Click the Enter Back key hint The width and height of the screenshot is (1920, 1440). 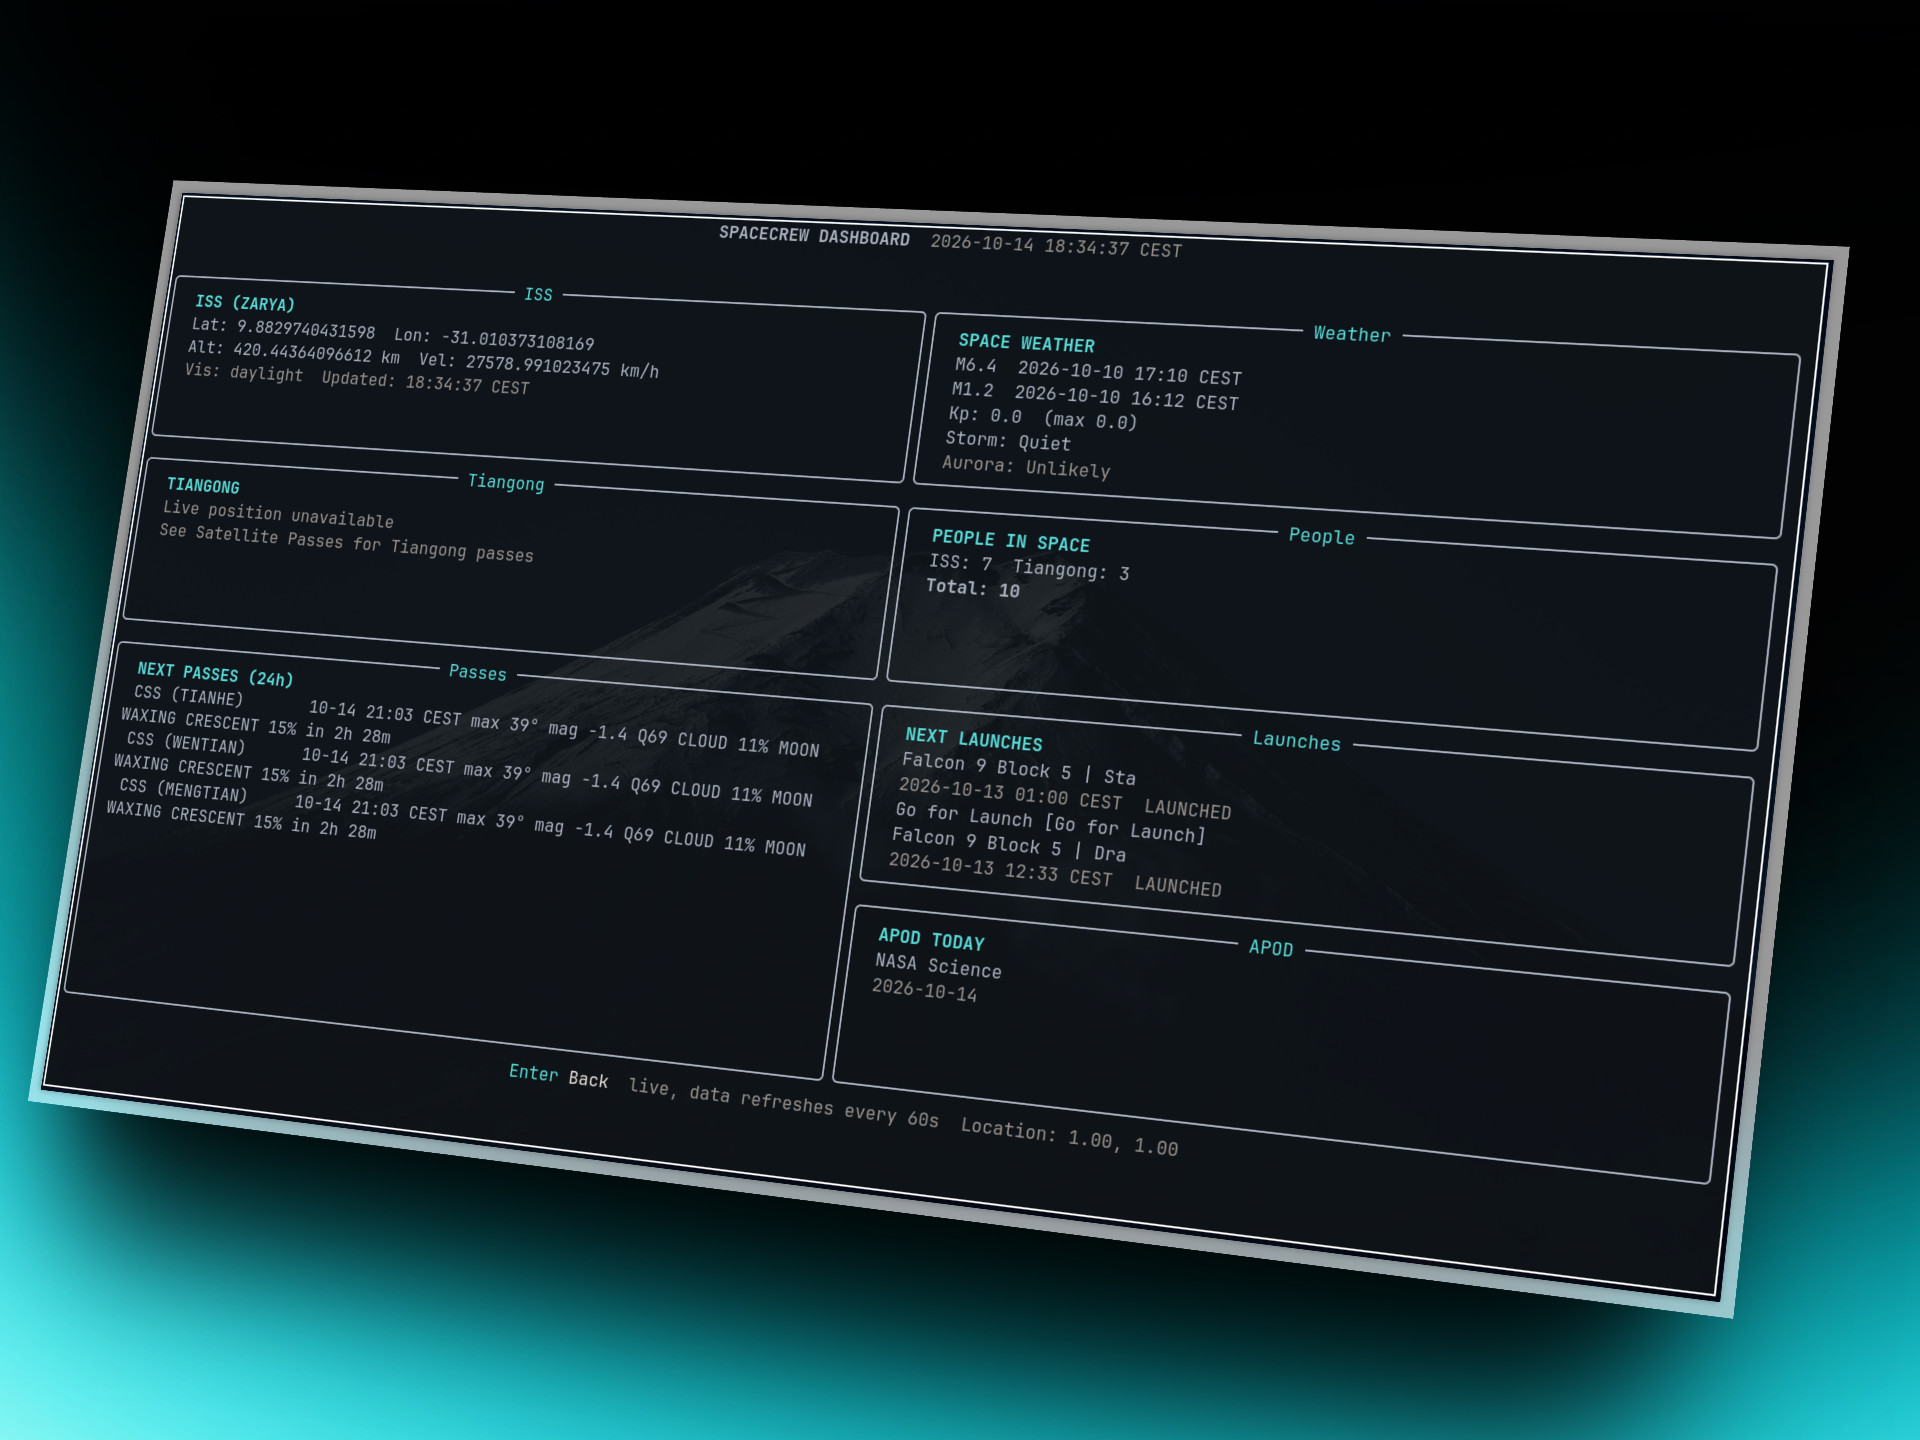click(x=558, y=1076)
